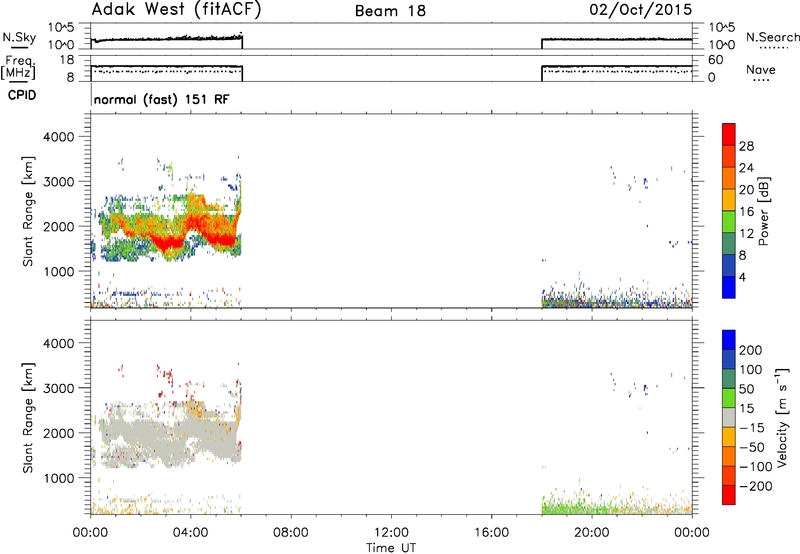Viewport: 800px width, 554px height.
Task: Click the "28" label on the power color bar
Action: [746, 146]
